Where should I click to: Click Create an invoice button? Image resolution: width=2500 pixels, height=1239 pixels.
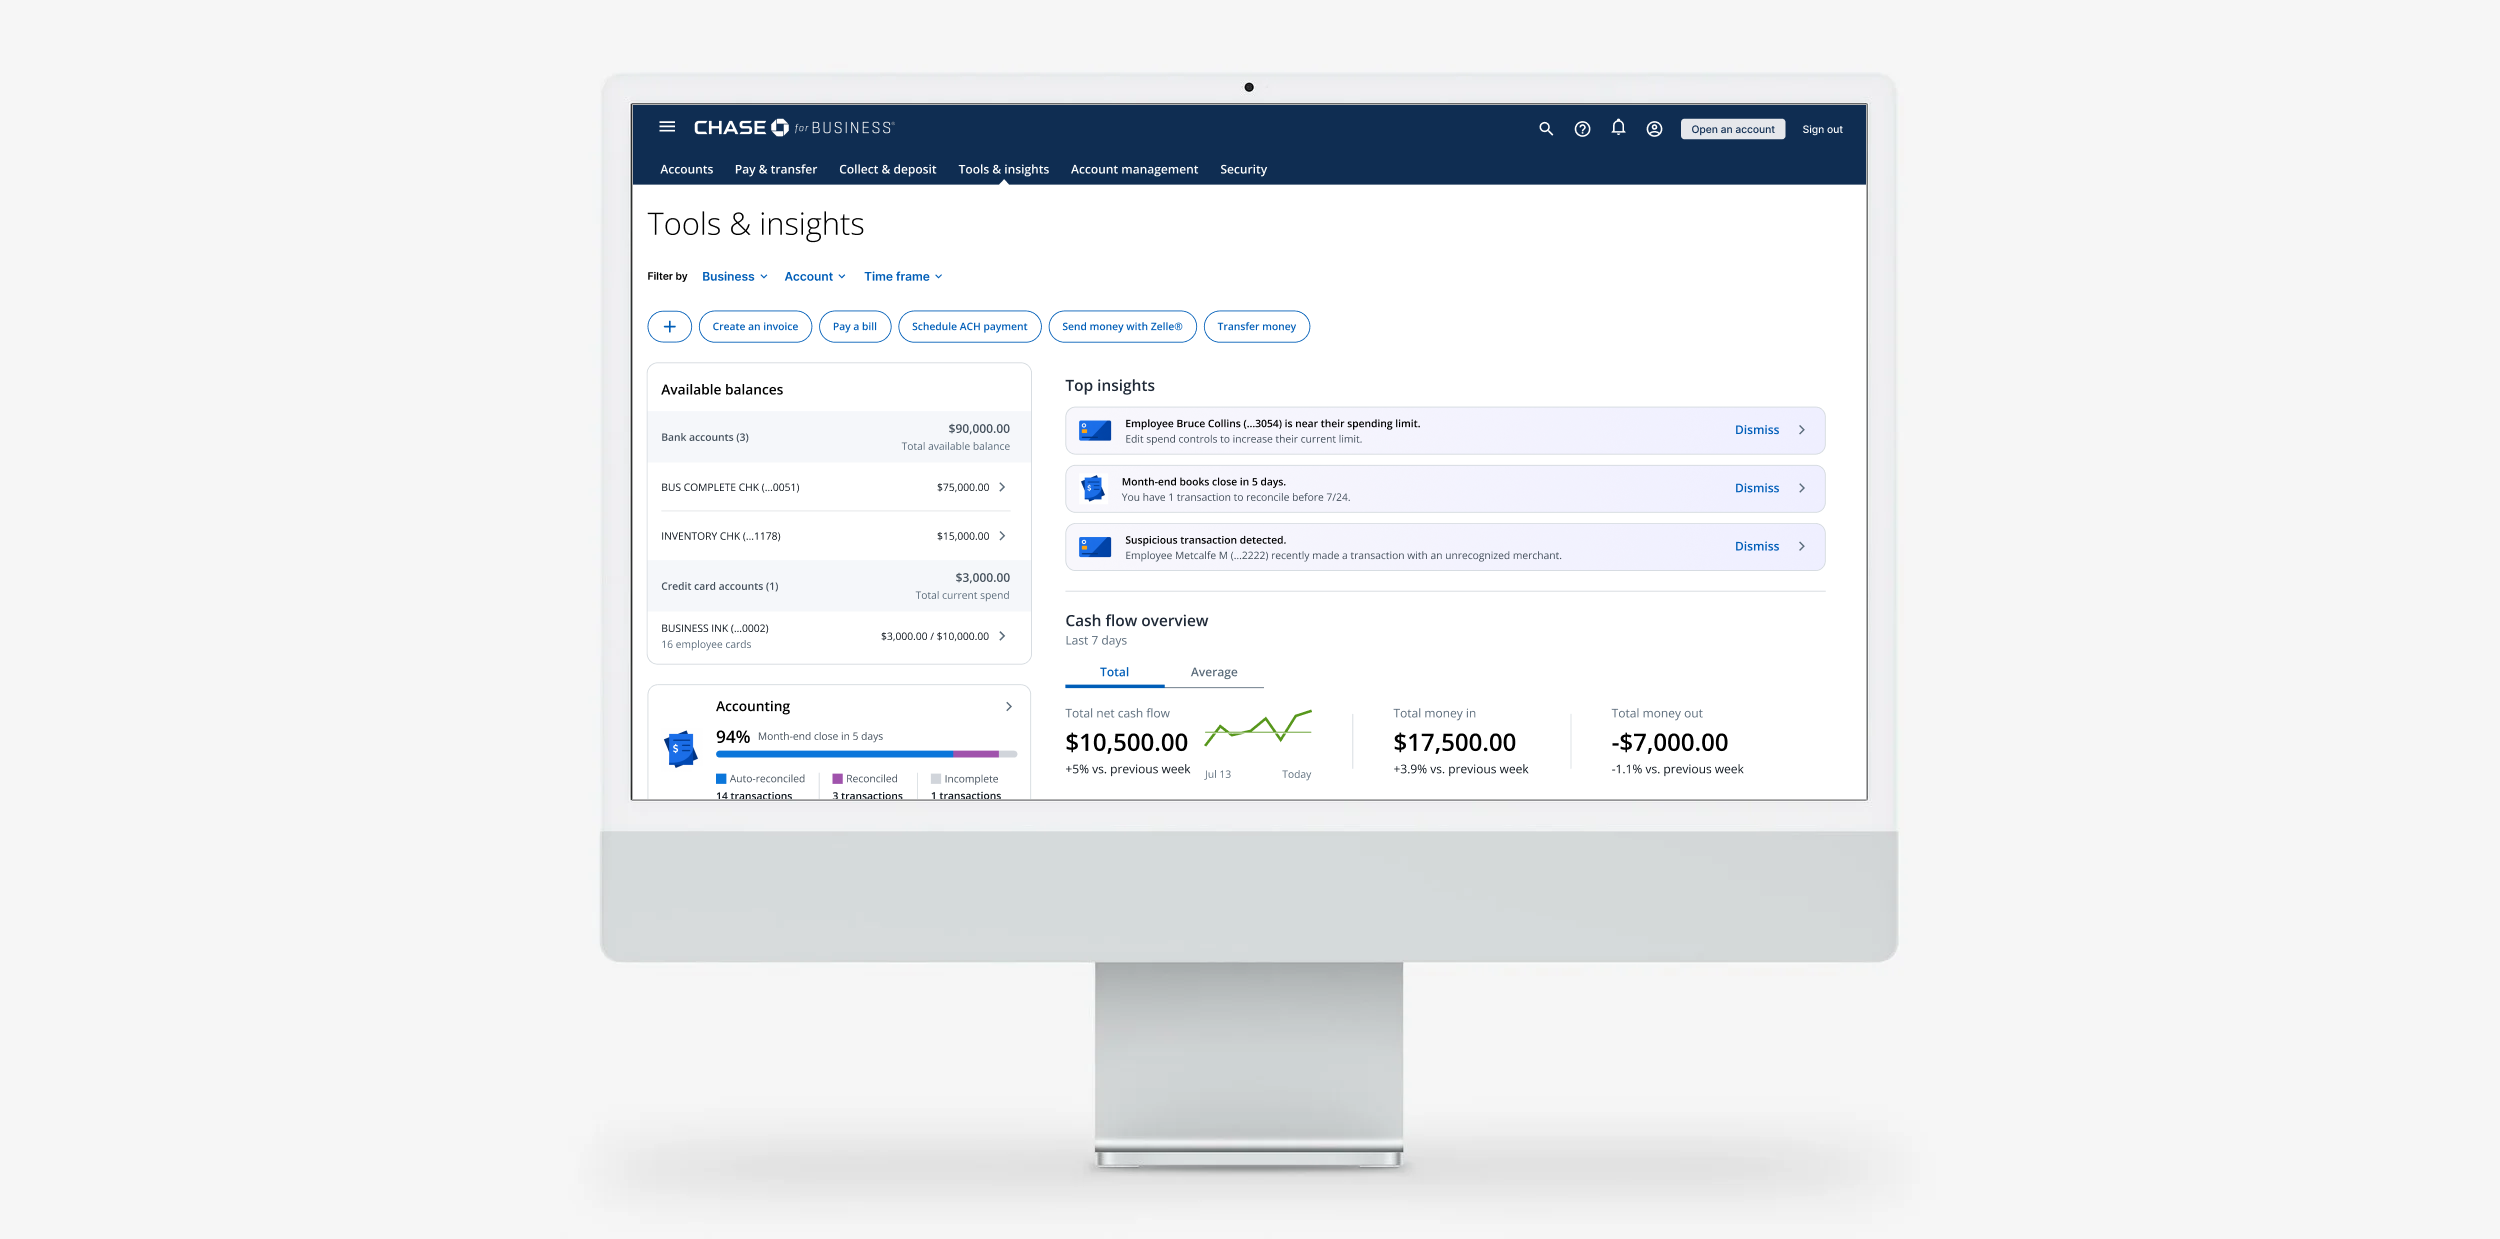pos(755,327)
